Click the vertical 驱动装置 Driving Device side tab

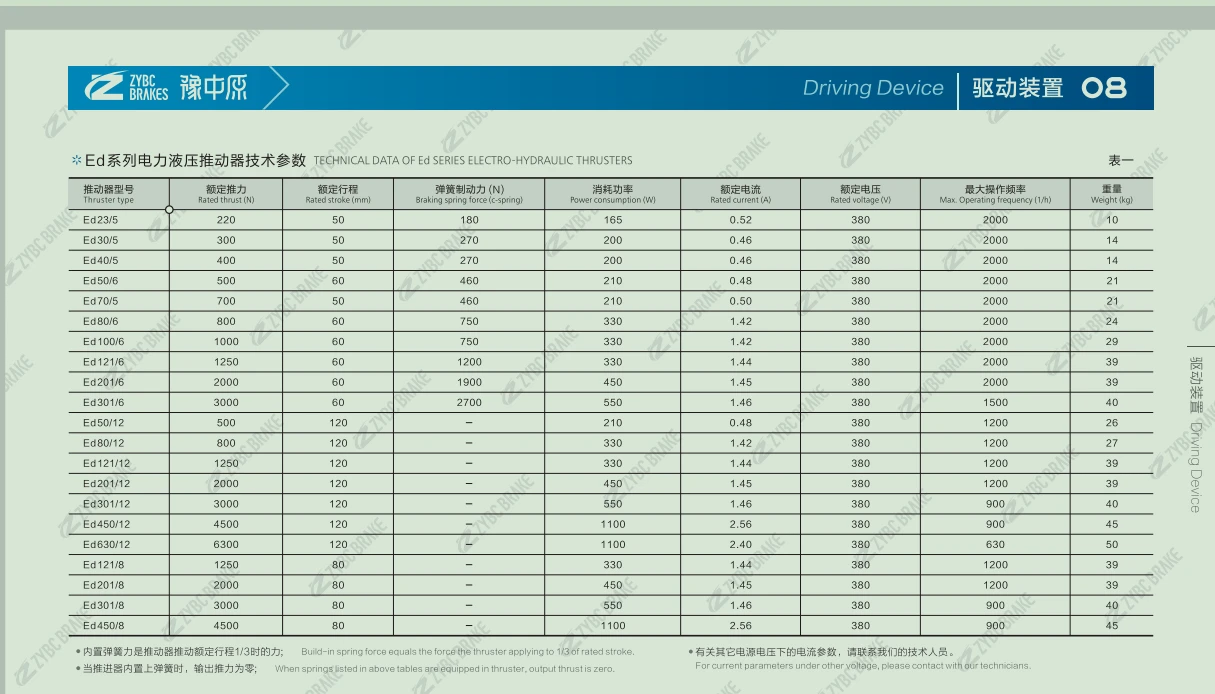click(1194, 434)
